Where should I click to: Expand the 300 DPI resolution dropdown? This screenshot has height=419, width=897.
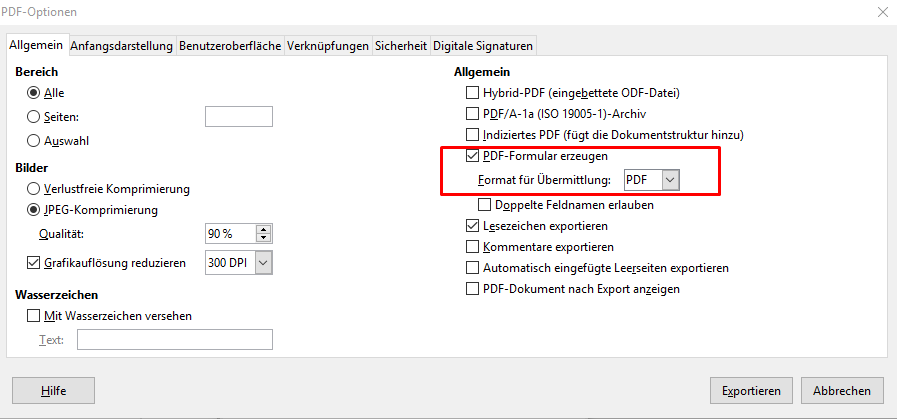point(263,263)
